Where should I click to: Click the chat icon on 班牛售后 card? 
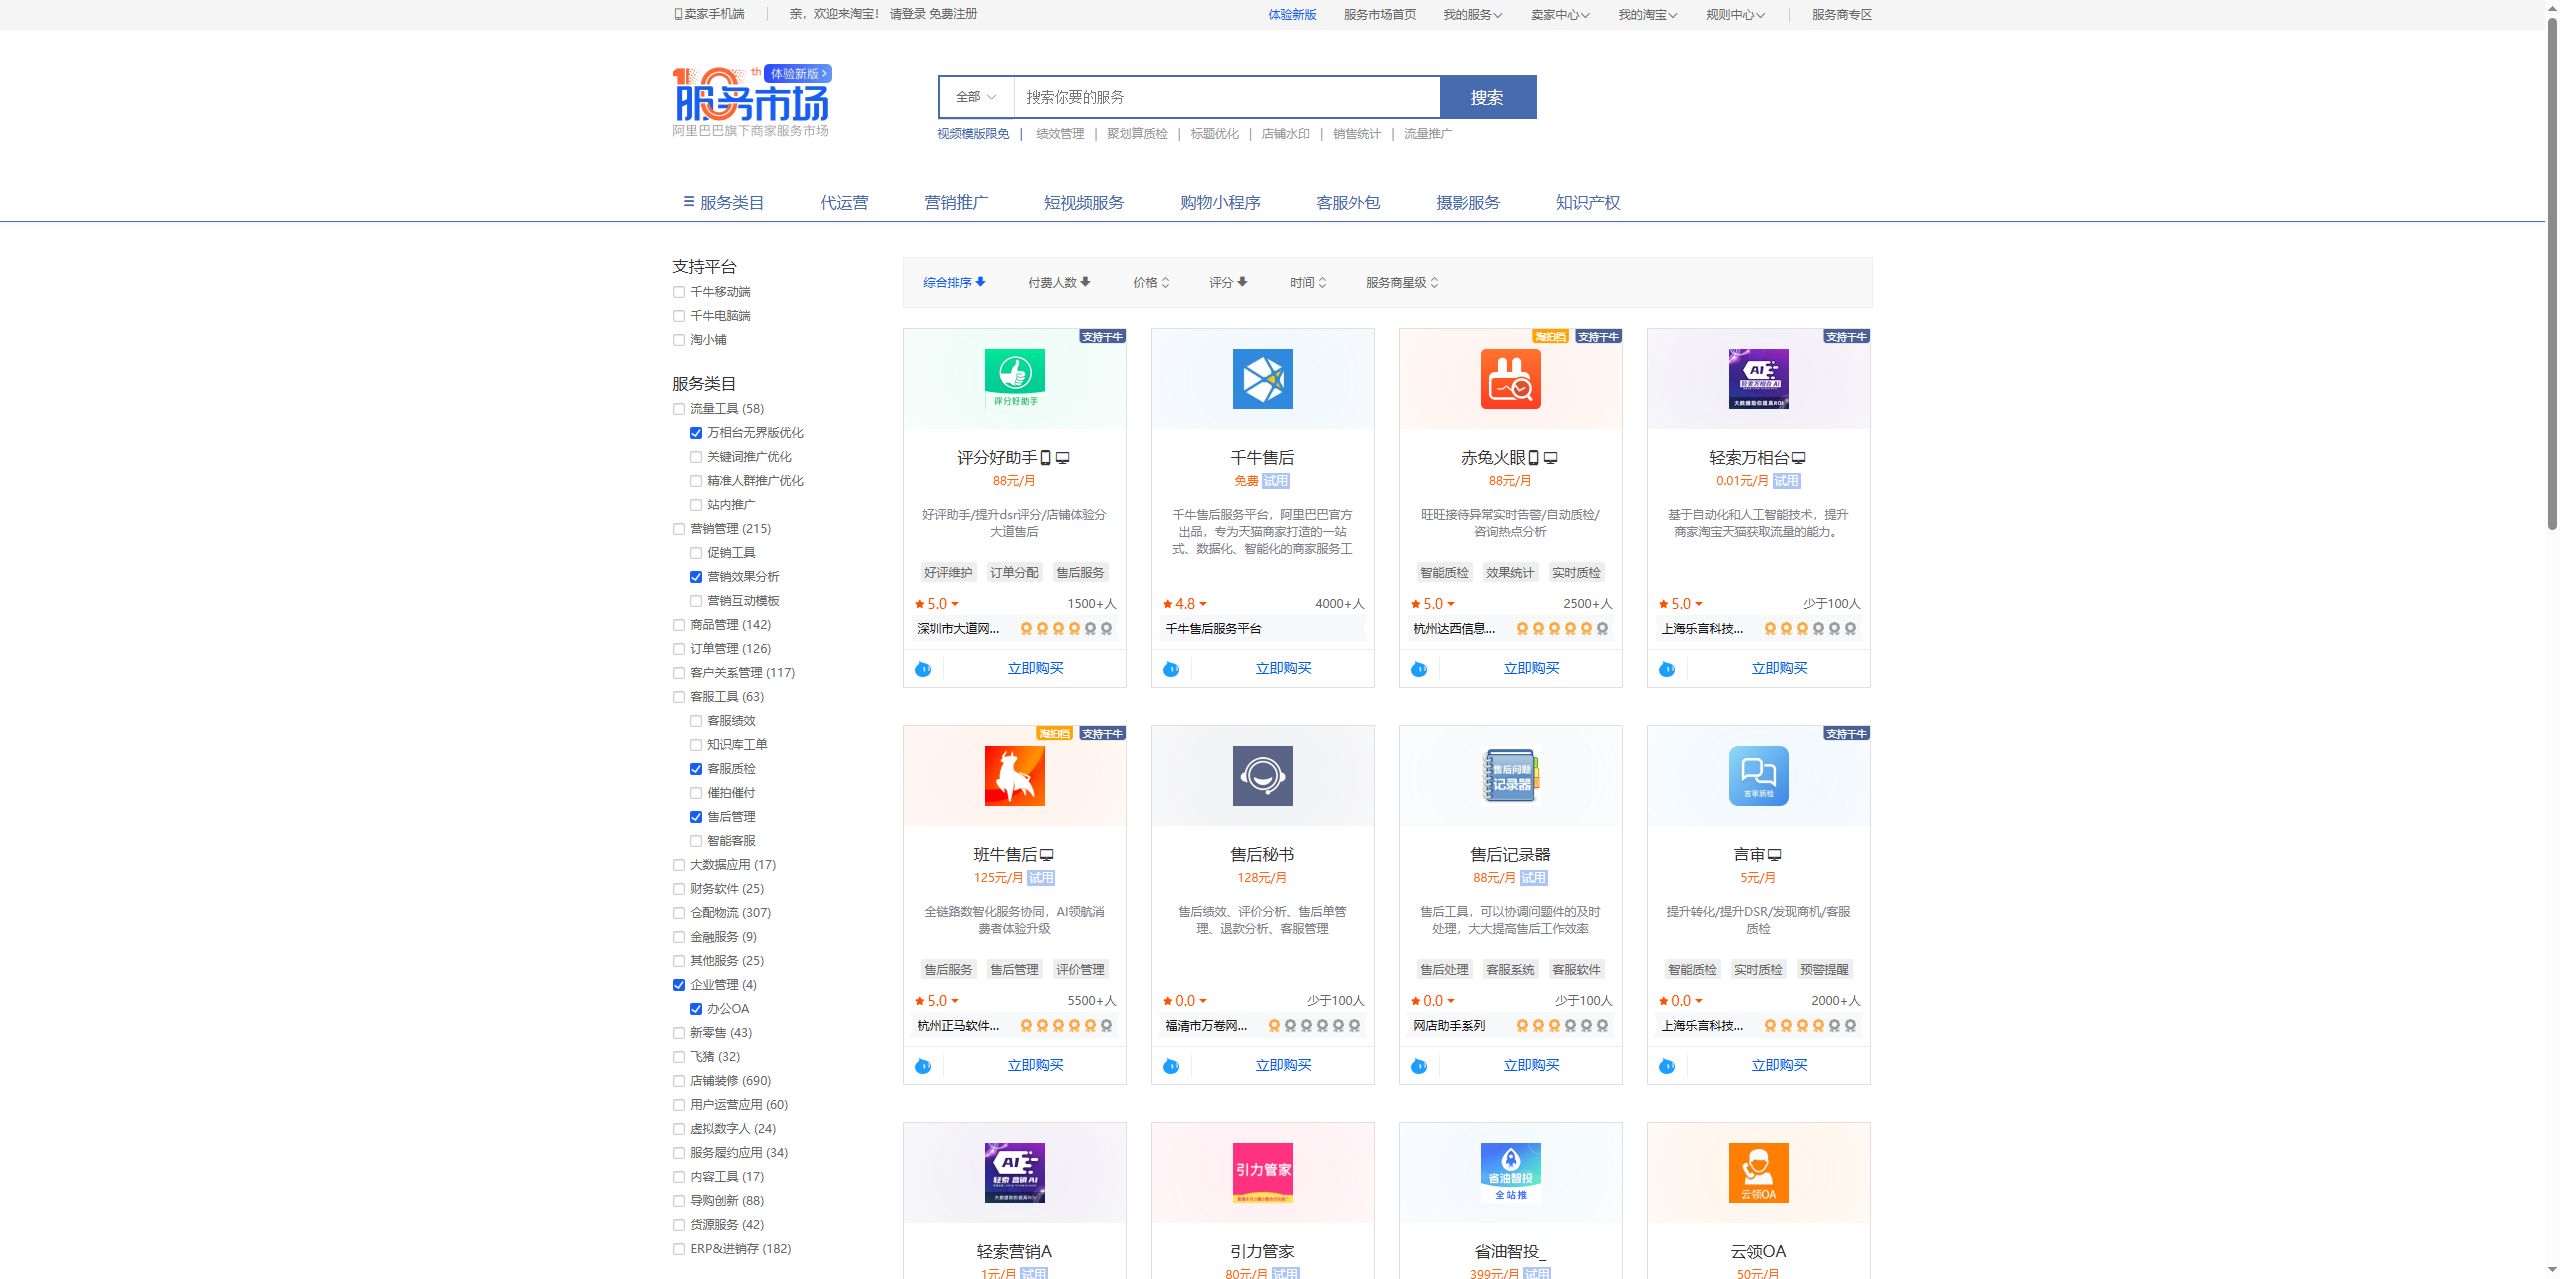923,1066
